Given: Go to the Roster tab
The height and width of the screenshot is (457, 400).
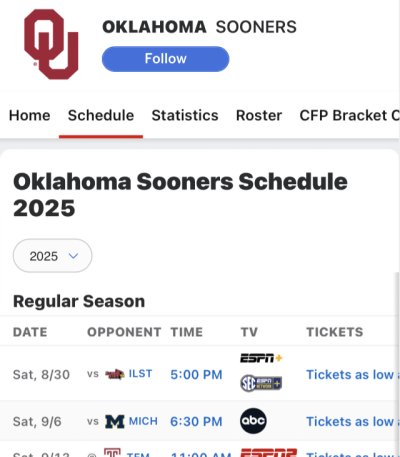Looking at the screenshot, I should pyautogui.click(x=259, y=116).
